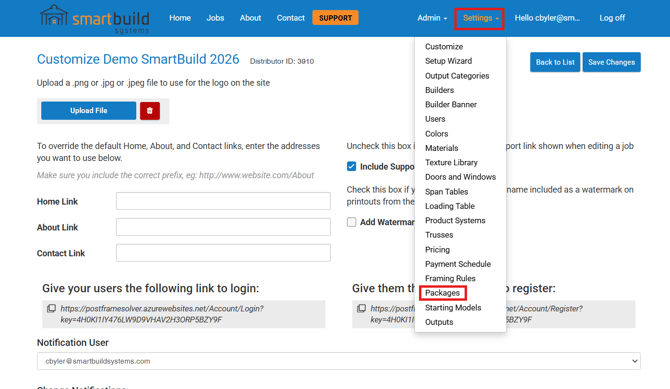Click Back to List button
670x389 pixels.
(555, 62)
